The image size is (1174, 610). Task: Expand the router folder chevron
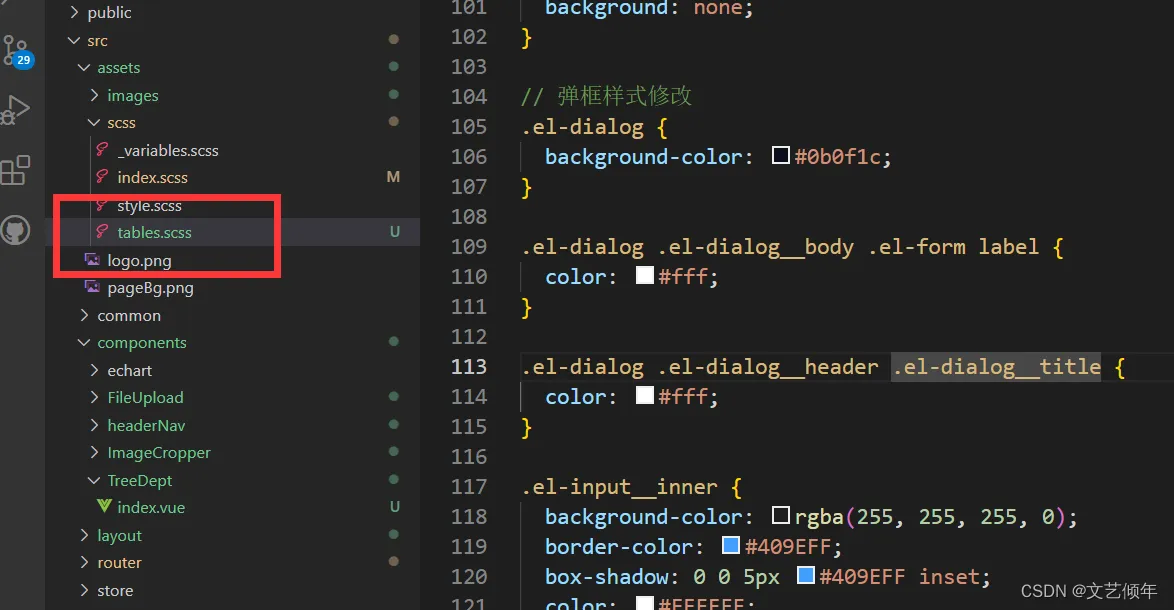(x=85, y=562)
